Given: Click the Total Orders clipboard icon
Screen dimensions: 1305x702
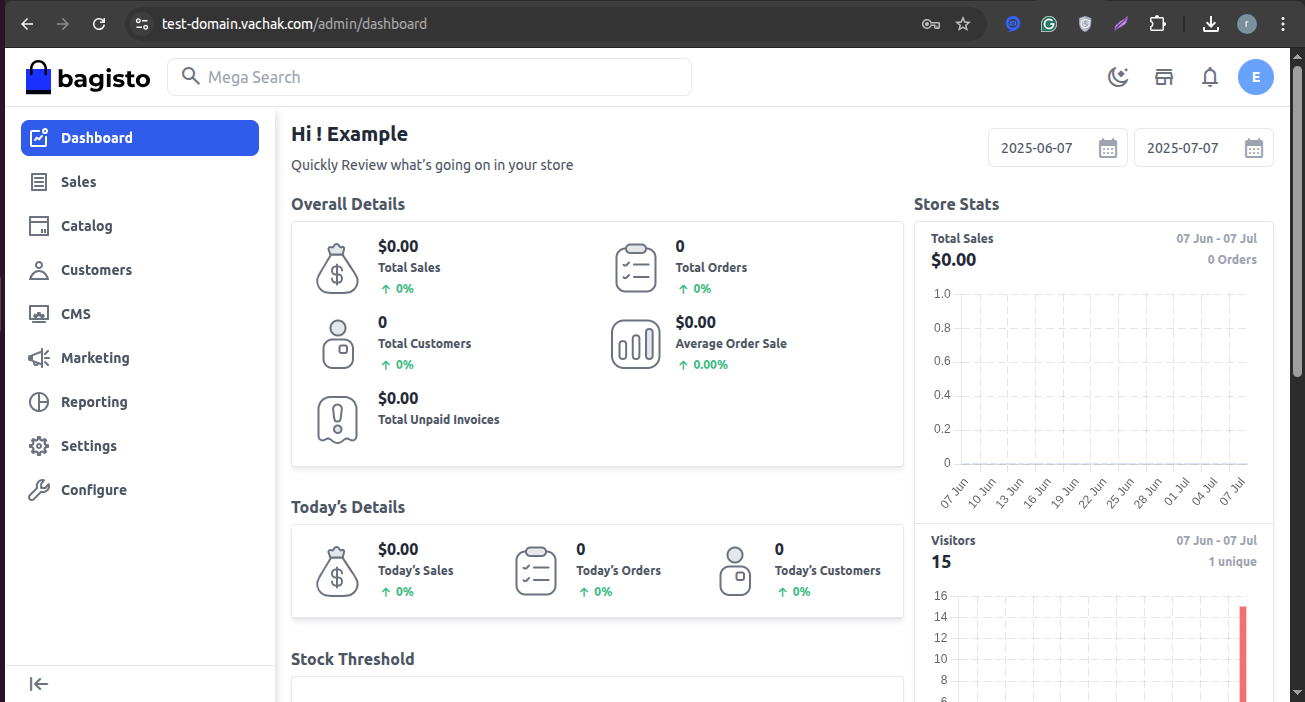Looking at the screenshot, I should (636, 268).
